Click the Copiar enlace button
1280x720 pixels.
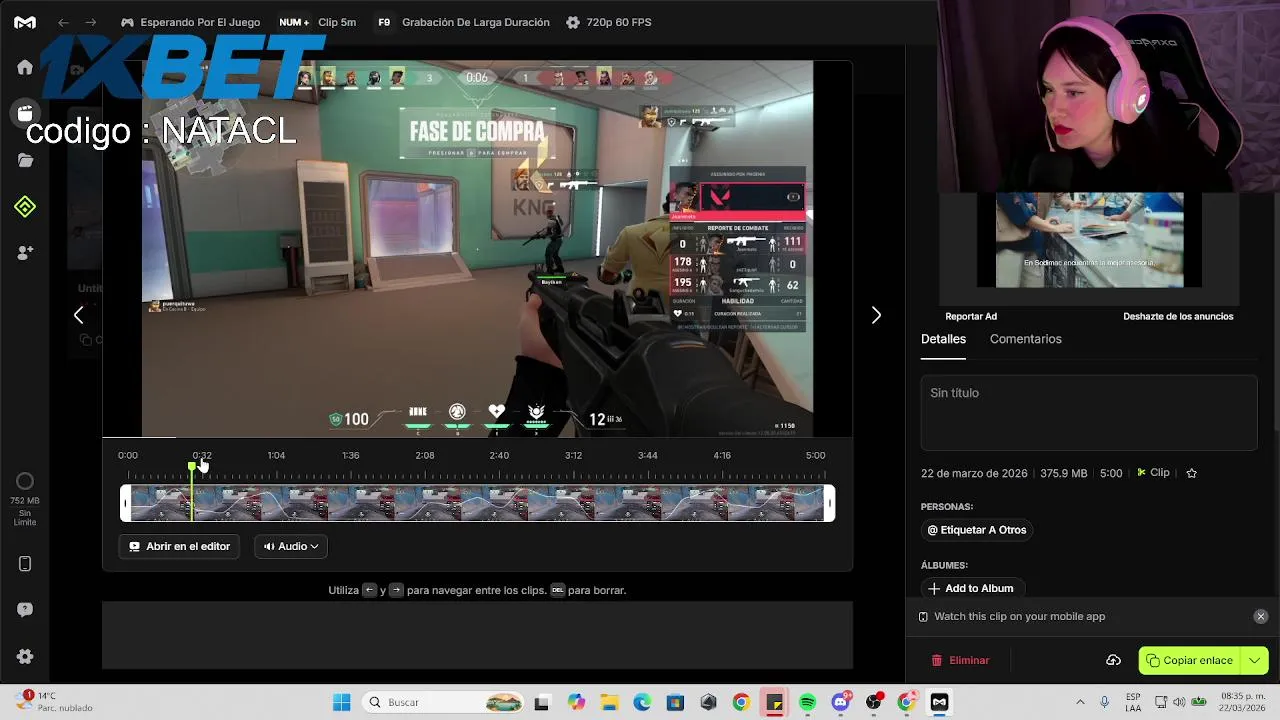(1189, 660)
